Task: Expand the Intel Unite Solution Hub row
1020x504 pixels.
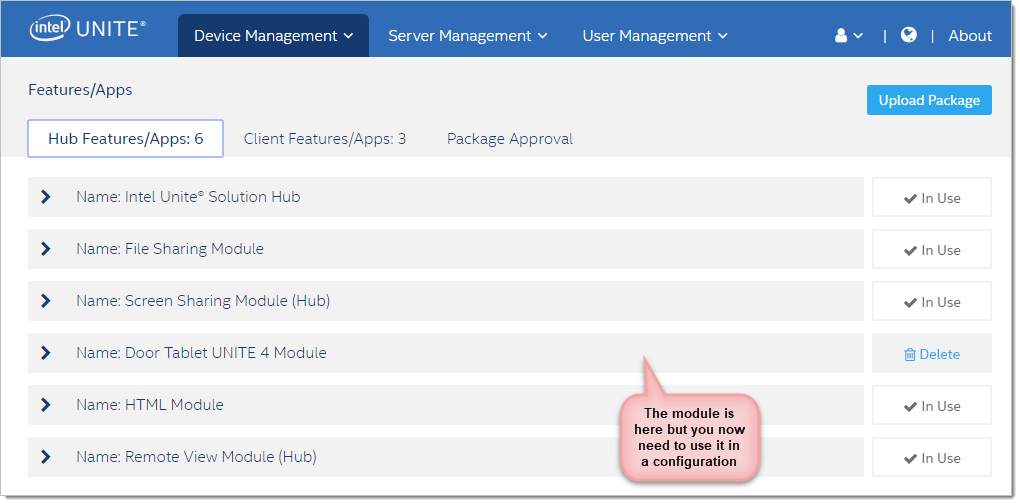Action: click(x=46, y=196)
